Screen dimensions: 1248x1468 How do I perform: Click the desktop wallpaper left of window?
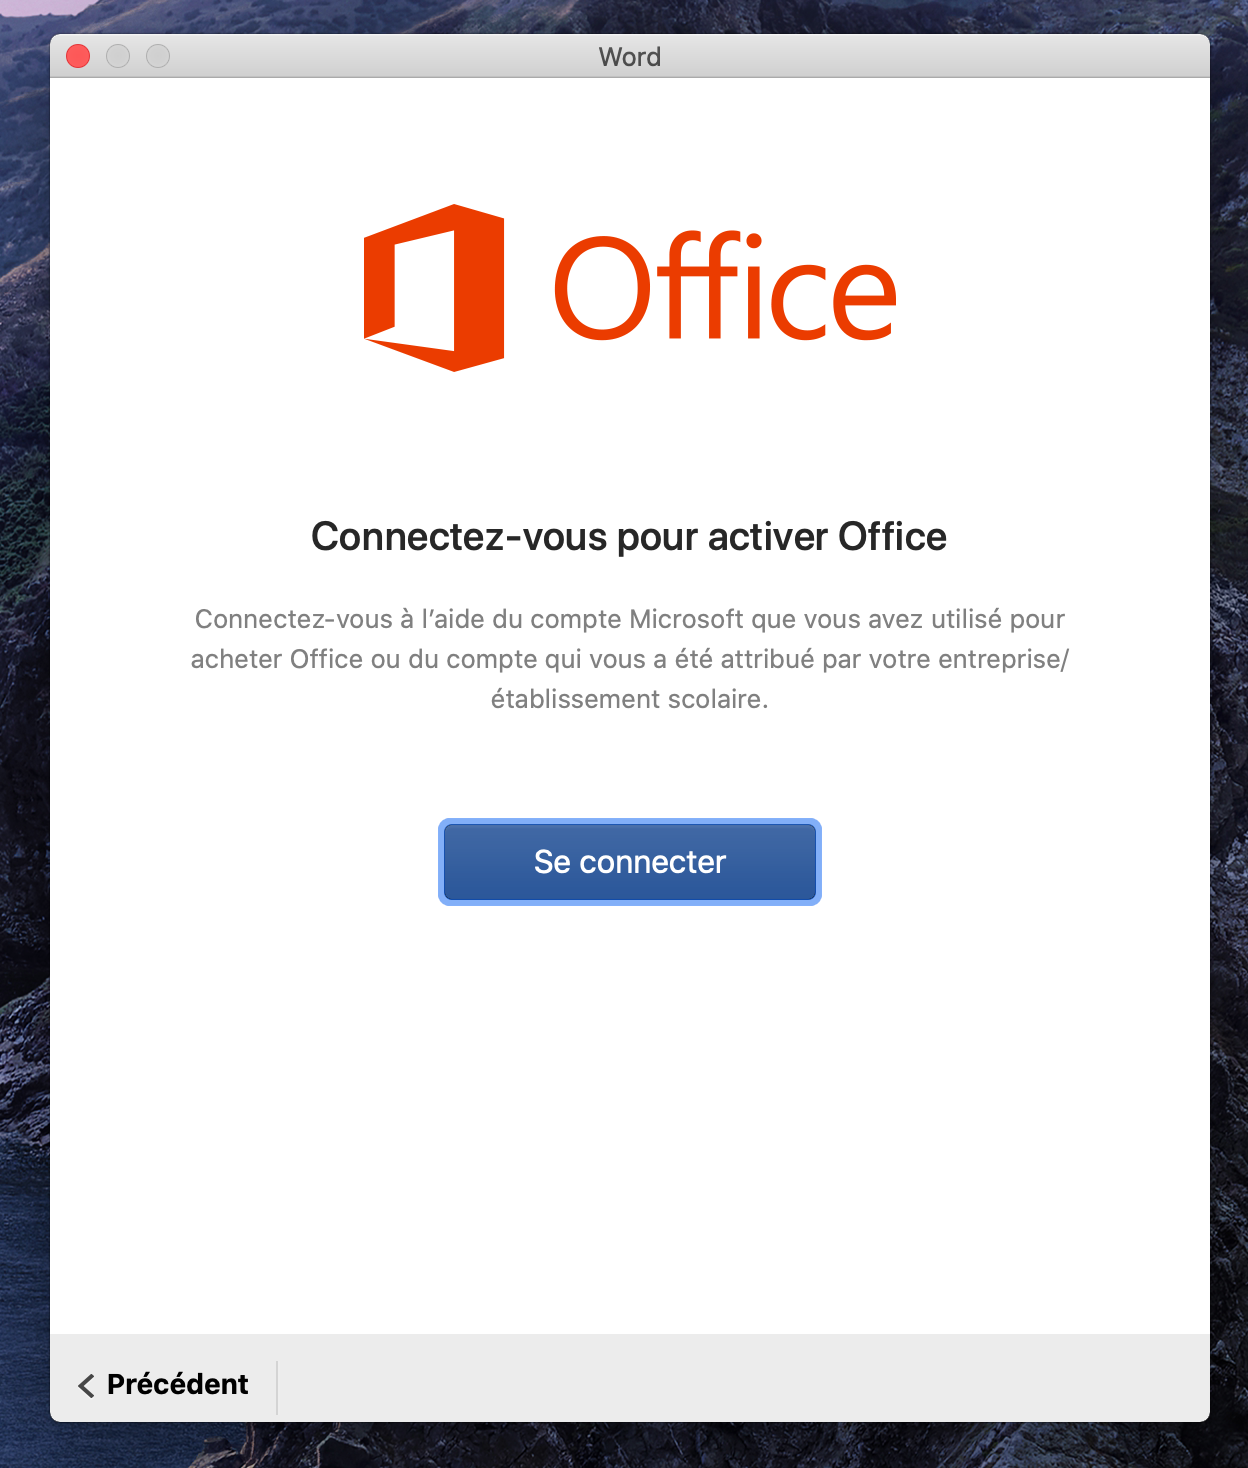(x=24, y=700)
